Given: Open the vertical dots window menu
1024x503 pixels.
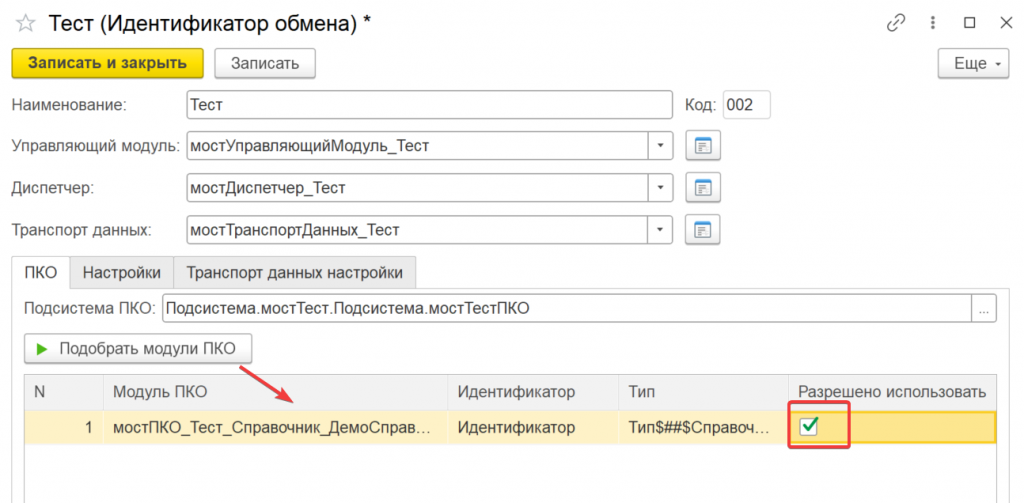Looking at the screenshot, I should (932, 24).
